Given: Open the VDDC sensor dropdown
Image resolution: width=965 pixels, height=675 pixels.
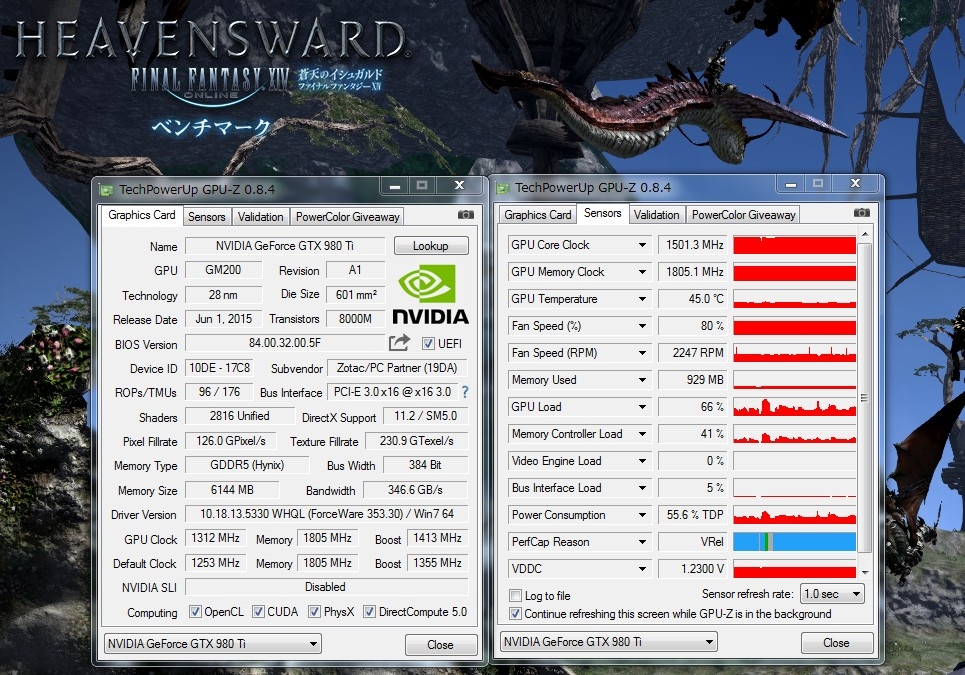Looking at the screenshot, I should 642,569.
